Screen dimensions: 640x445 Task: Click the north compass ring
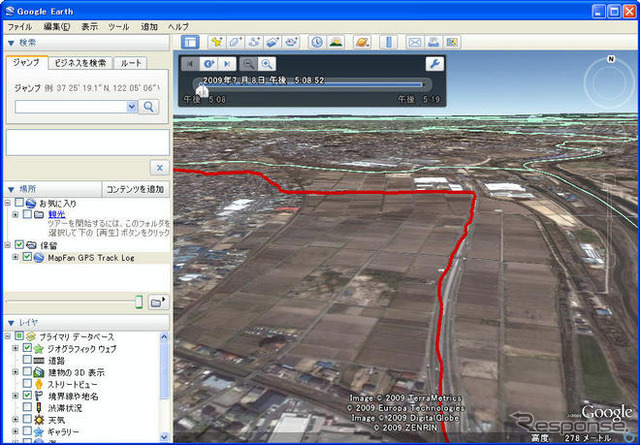(x=609, y=82)
